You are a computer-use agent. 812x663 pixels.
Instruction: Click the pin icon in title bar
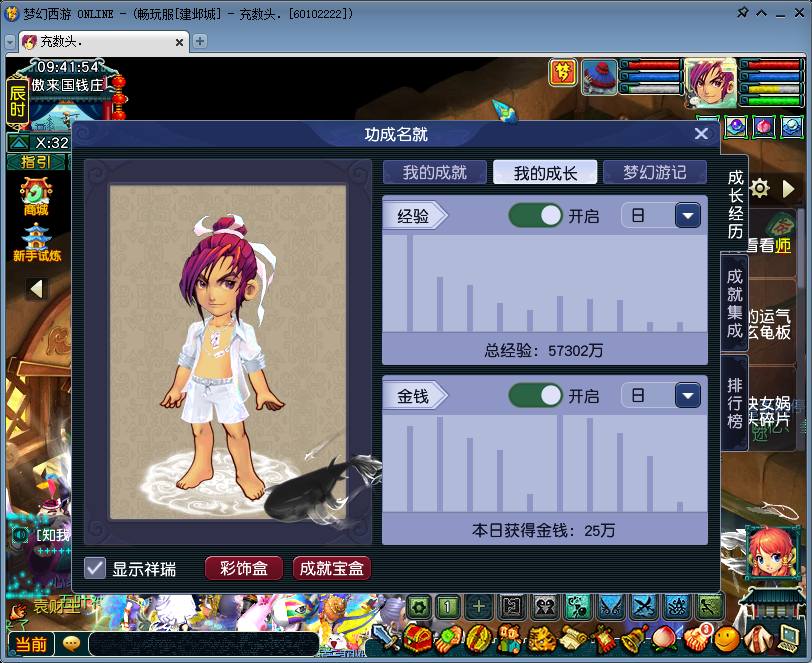[x=742, y=12]
